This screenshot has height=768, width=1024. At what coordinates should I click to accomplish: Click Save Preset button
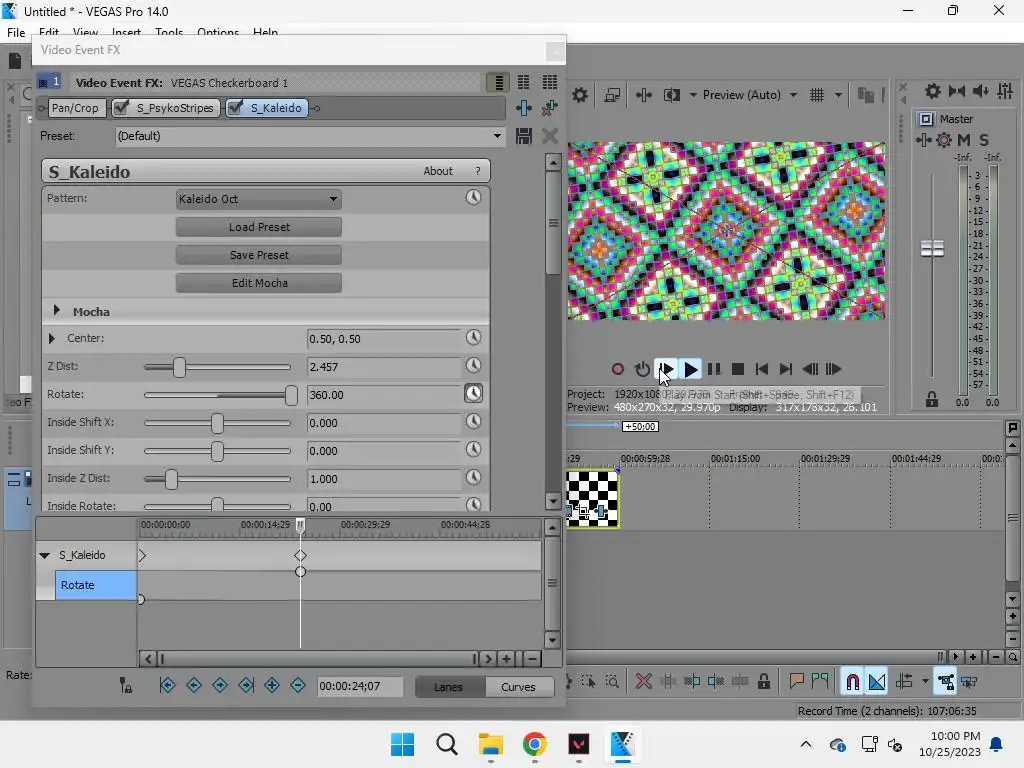(259, 255)
